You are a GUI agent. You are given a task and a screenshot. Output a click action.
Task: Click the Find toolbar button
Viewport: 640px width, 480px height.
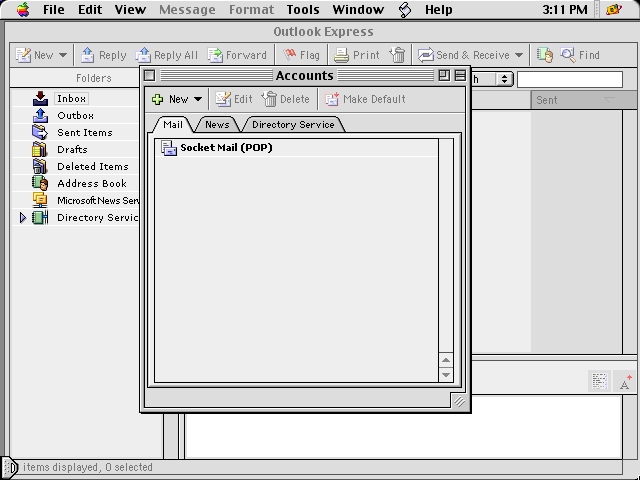(x=580, y=55)
